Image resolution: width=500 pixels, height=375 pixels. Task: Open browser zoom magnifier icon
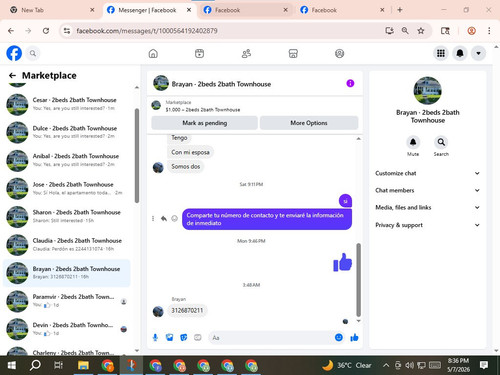click(405, 31)
